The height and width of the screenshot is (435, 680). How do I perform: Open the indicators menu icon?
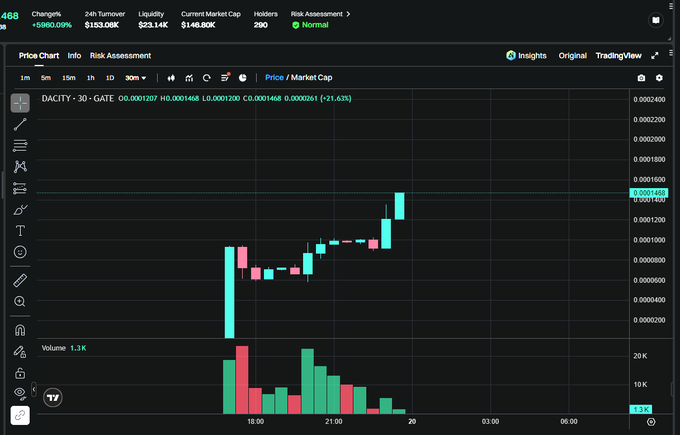tap(189, 78)
